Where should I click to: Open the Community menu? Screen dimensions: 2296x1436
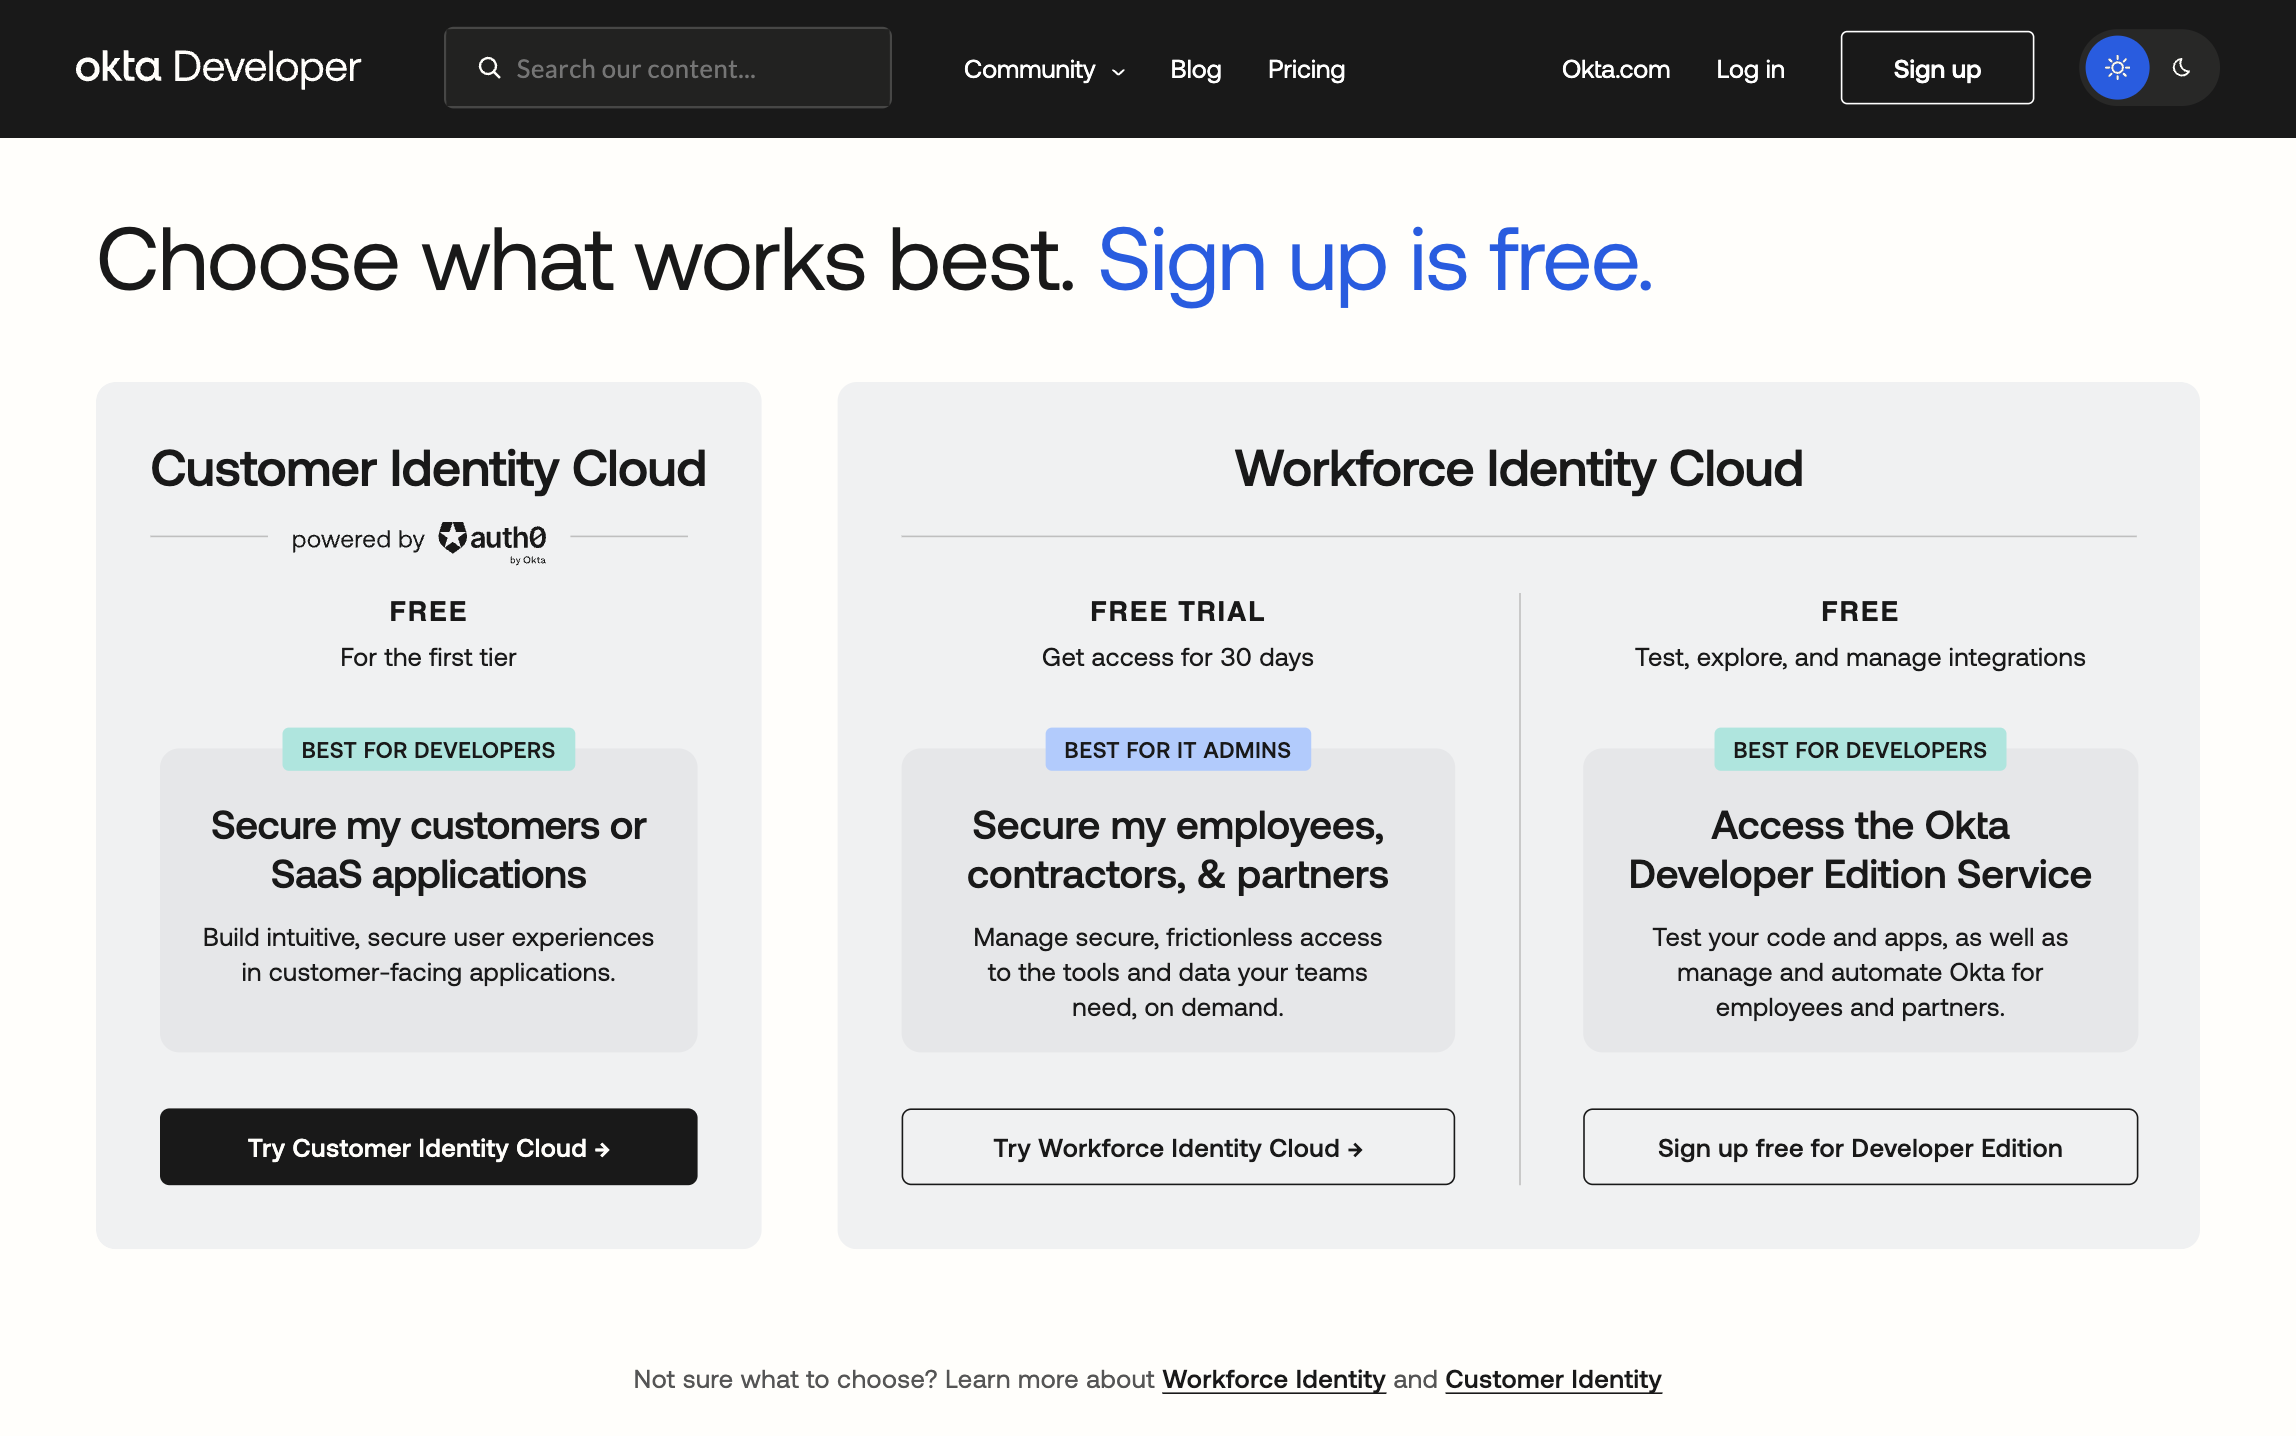(1029, 69)
